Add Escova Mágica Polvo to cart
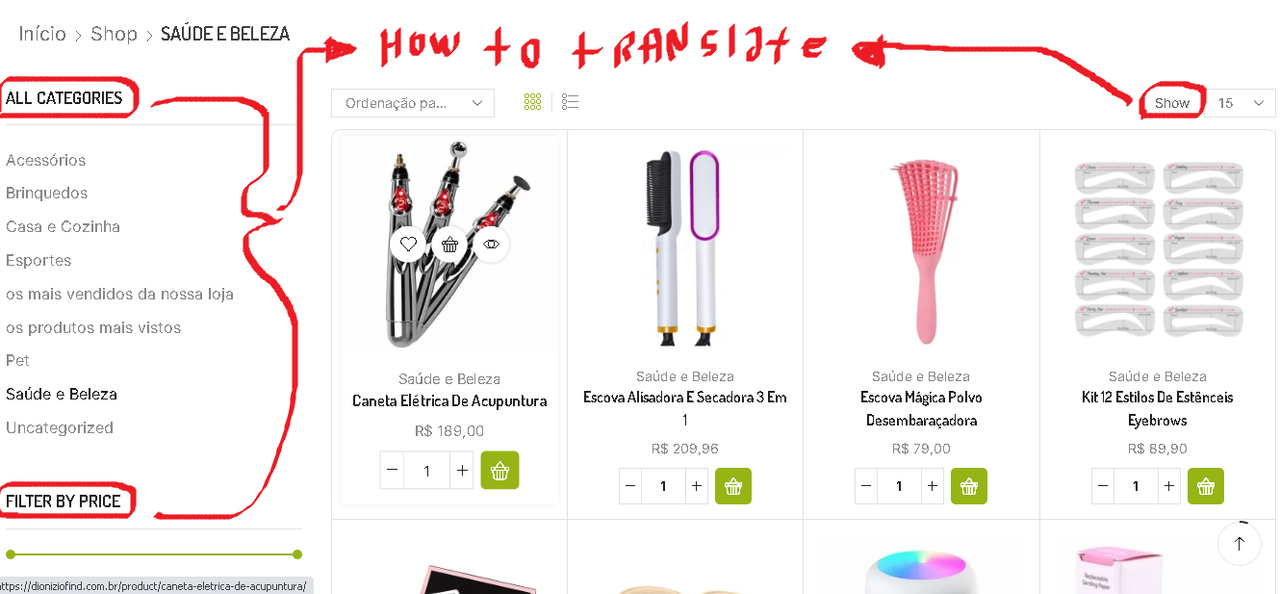This screenshot has height=594, width=1280. [969, 486]
